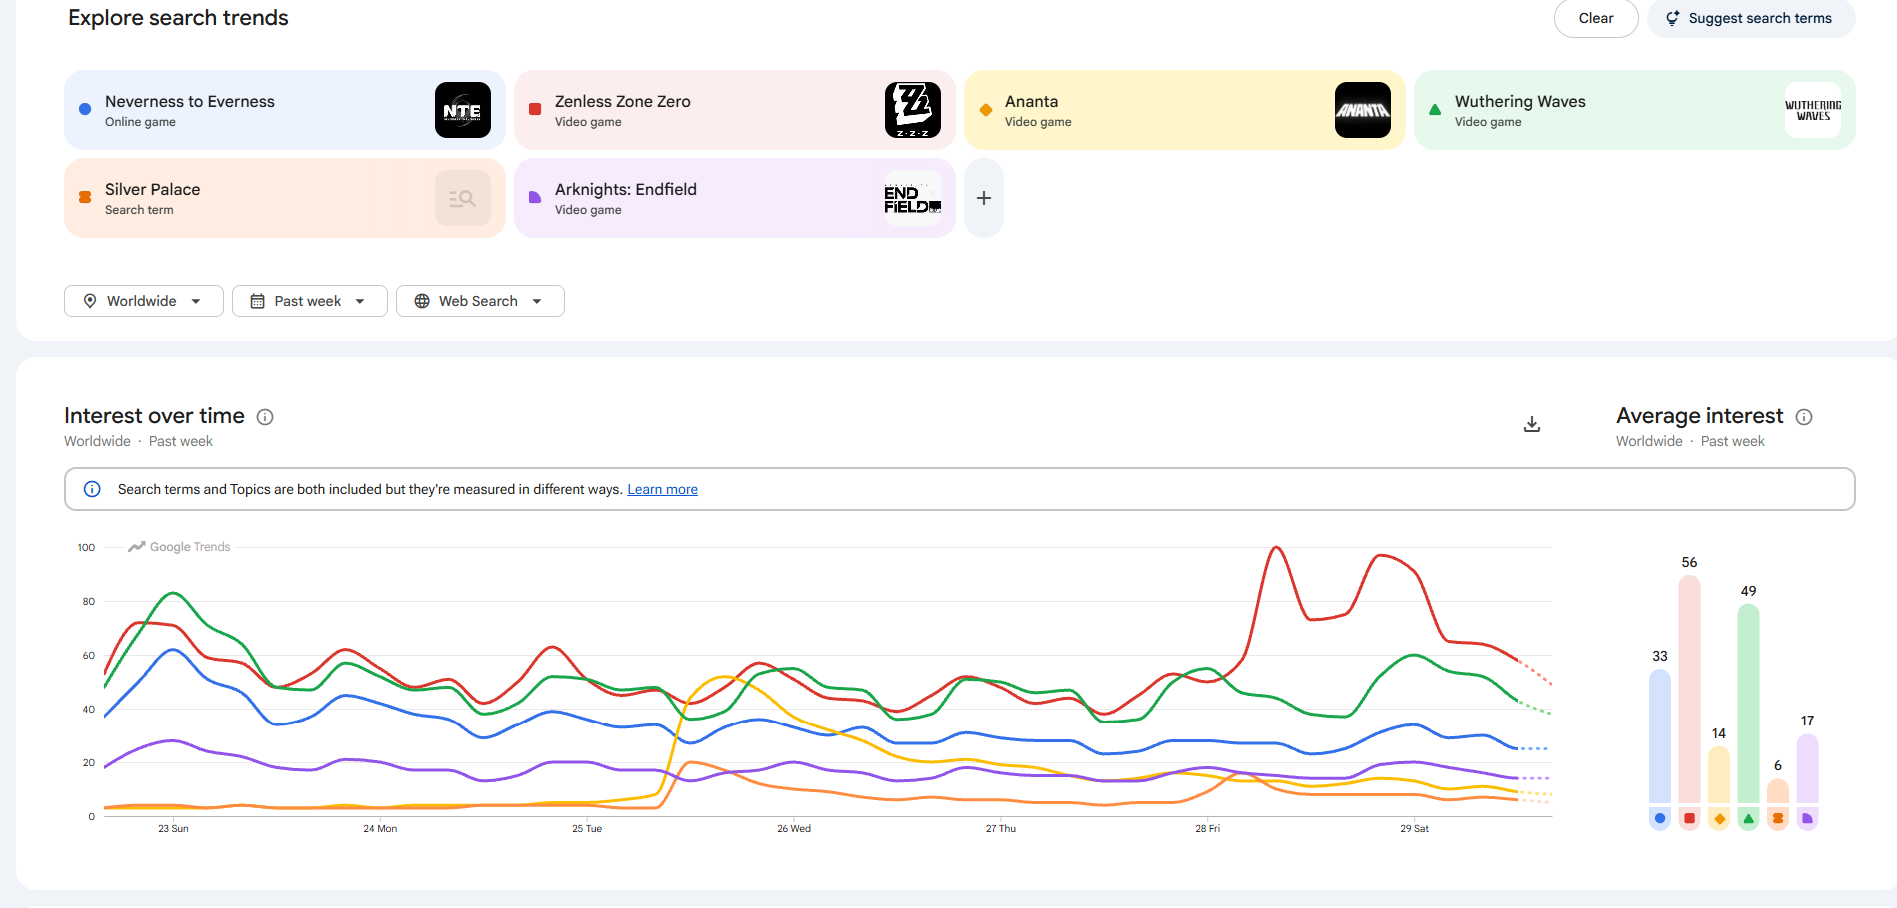Click the "Explore search trends" heading
1897x908 pixels.
coord(178,18)
